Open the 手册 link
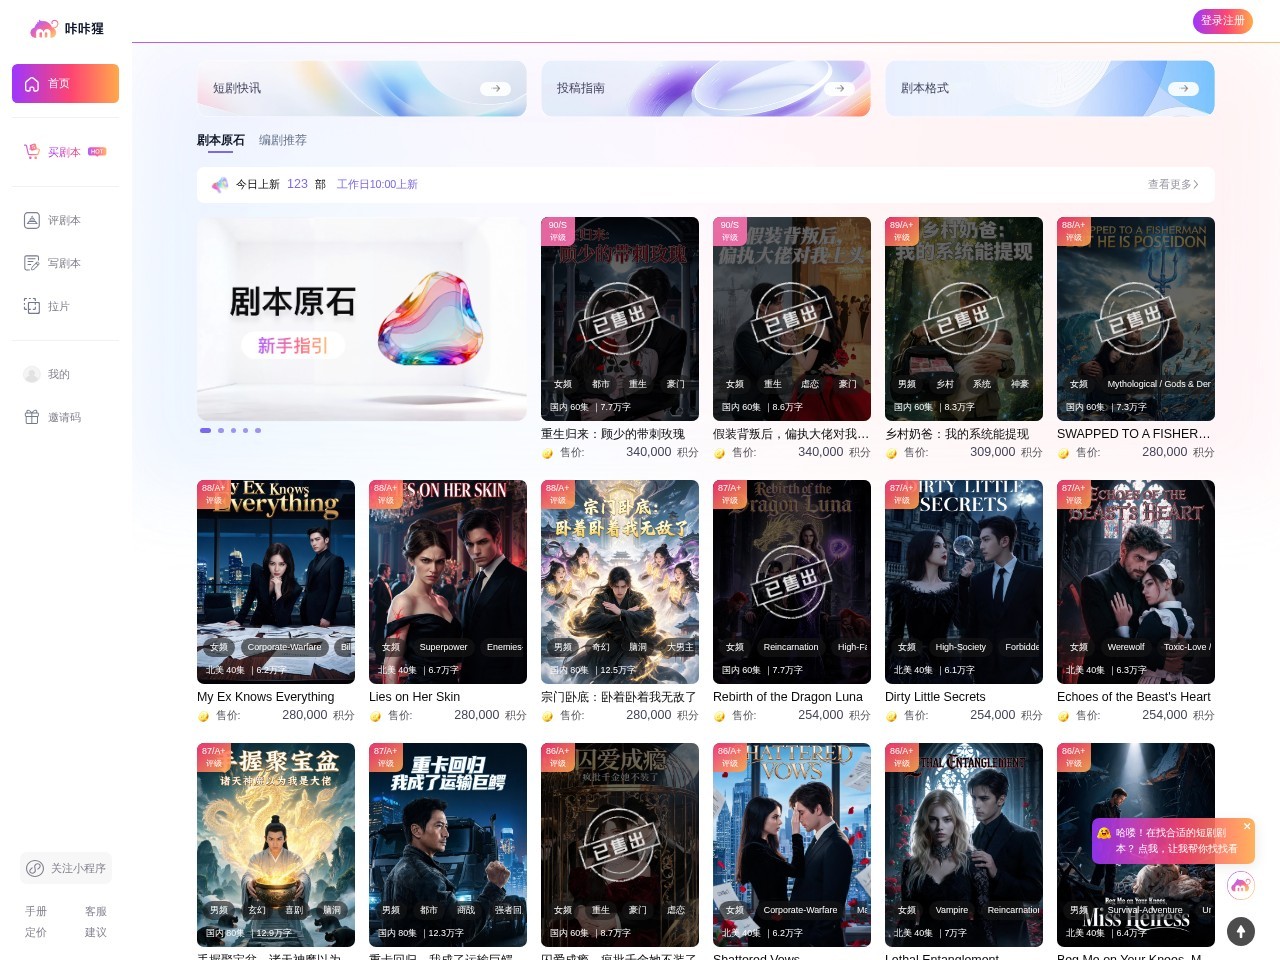This screenshot has width=1280, height=960. [36, 911]
